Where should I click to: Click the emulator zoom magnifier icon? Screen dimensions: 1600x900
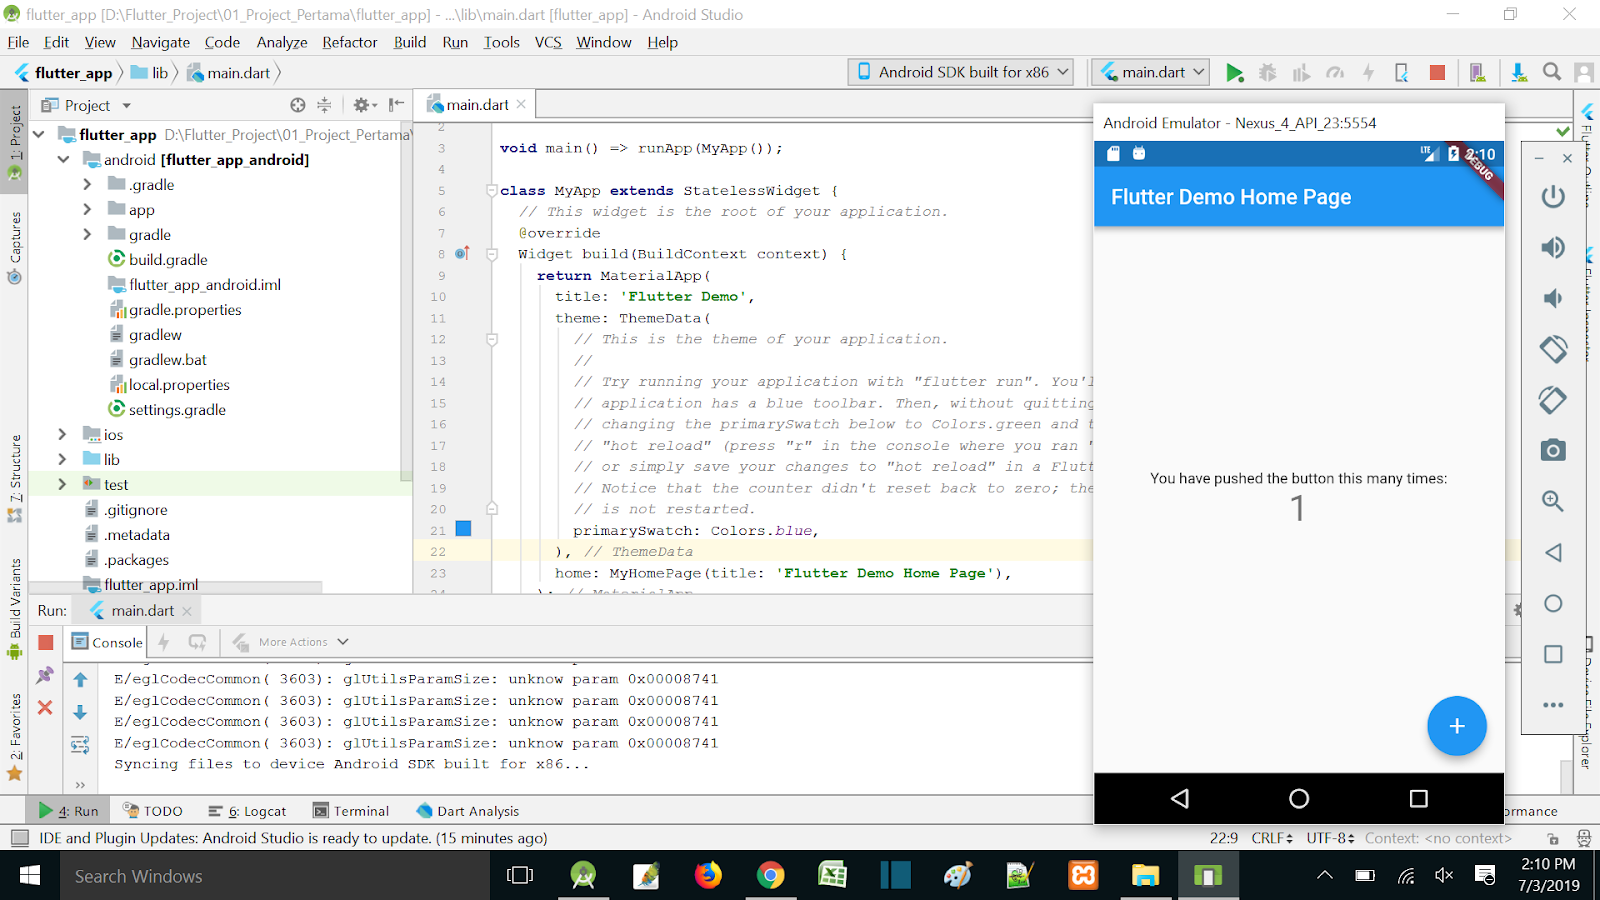[1553, 501]
